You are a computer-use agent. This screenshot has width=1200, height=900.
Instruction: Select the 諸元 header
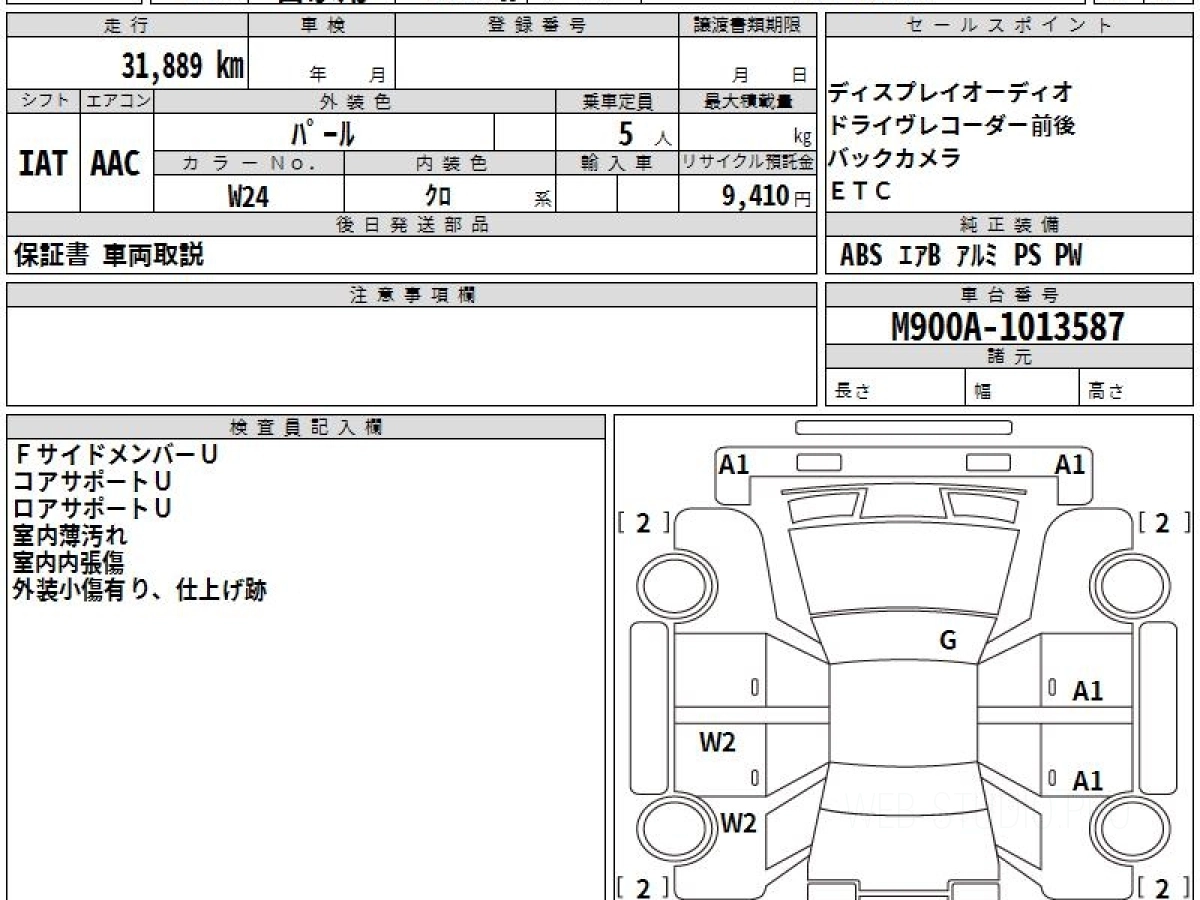[1009, 357]
